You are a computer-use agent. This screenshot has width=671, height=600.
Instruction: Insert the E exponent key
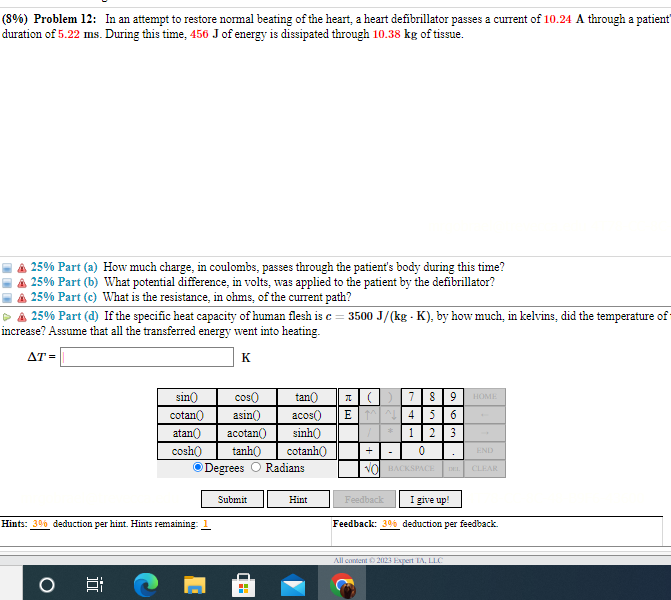tap(348, 415)
